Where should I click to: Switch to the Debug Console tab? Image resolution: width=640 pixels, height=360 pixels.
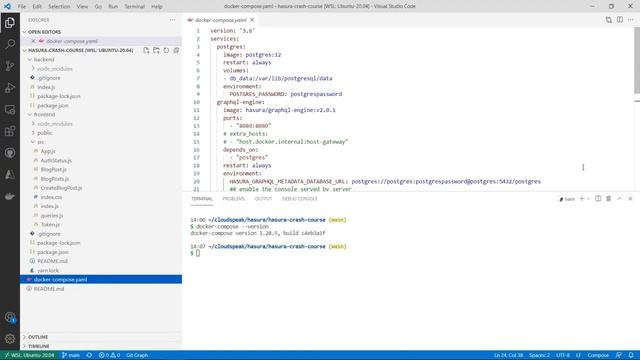click(300, 199)
